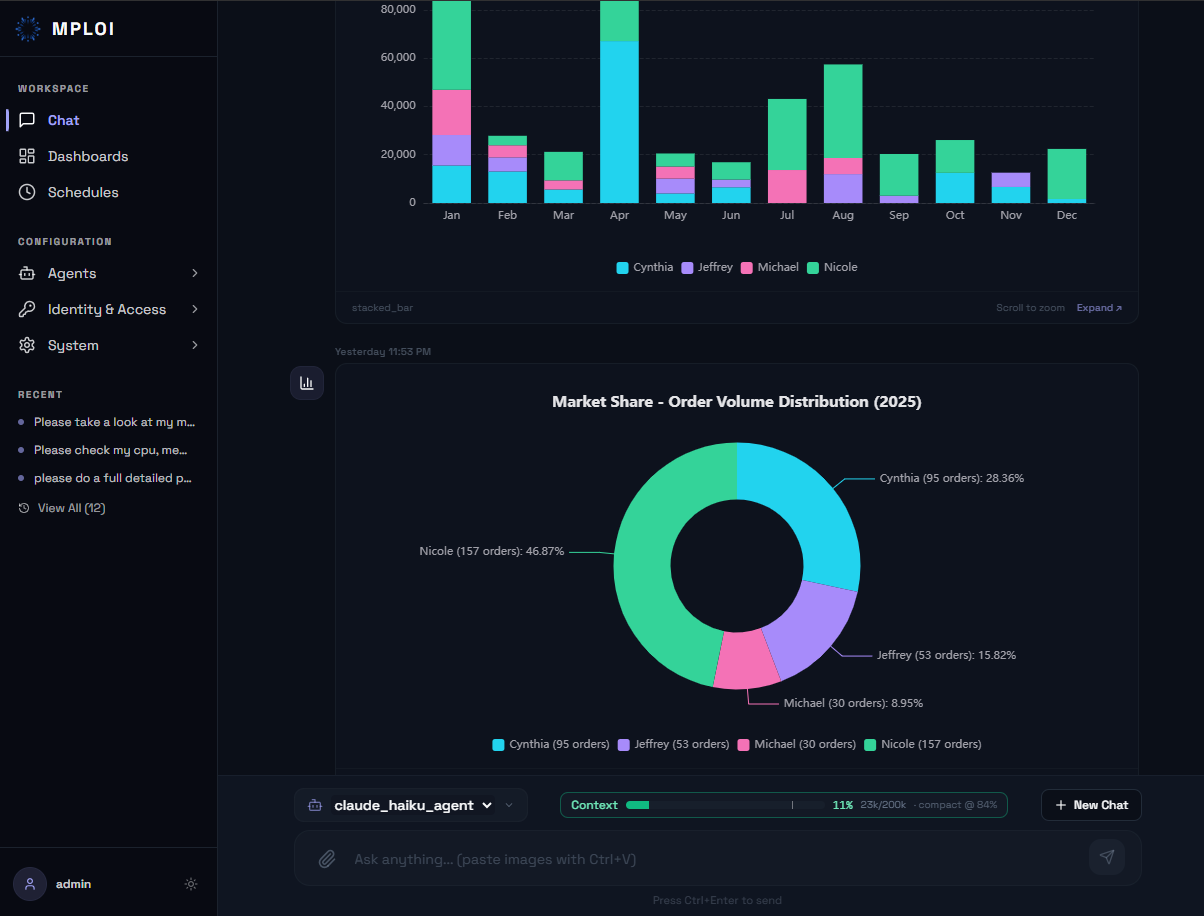Image resolution: width=1204 pixels, height=916 pixels.
Task: Expand the Identity & Access section
Action: (x=108, y=309)
